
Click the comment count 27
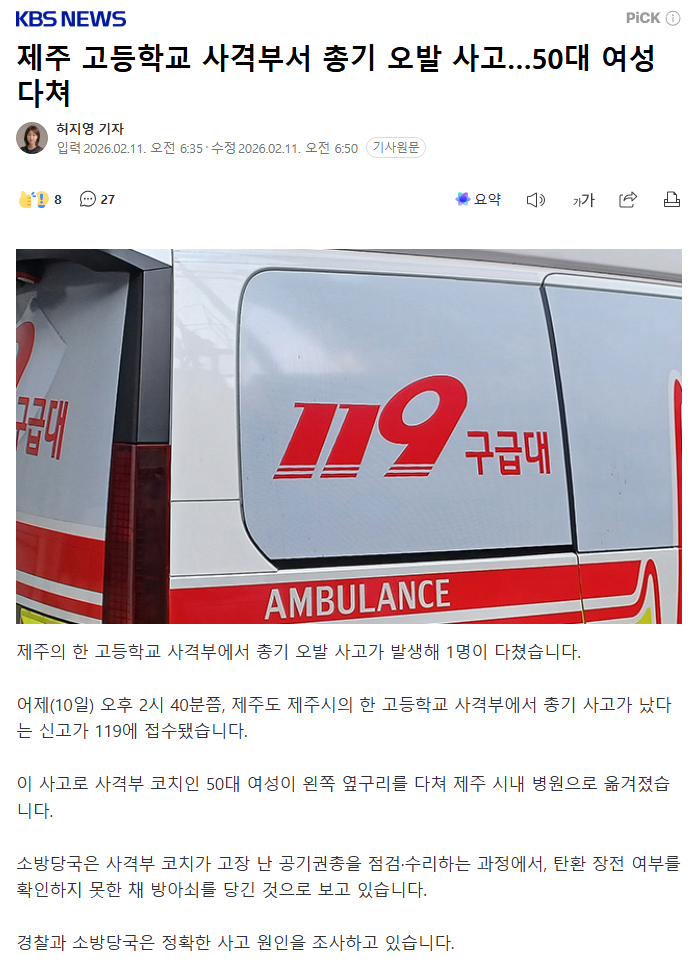tap(108, 200)
